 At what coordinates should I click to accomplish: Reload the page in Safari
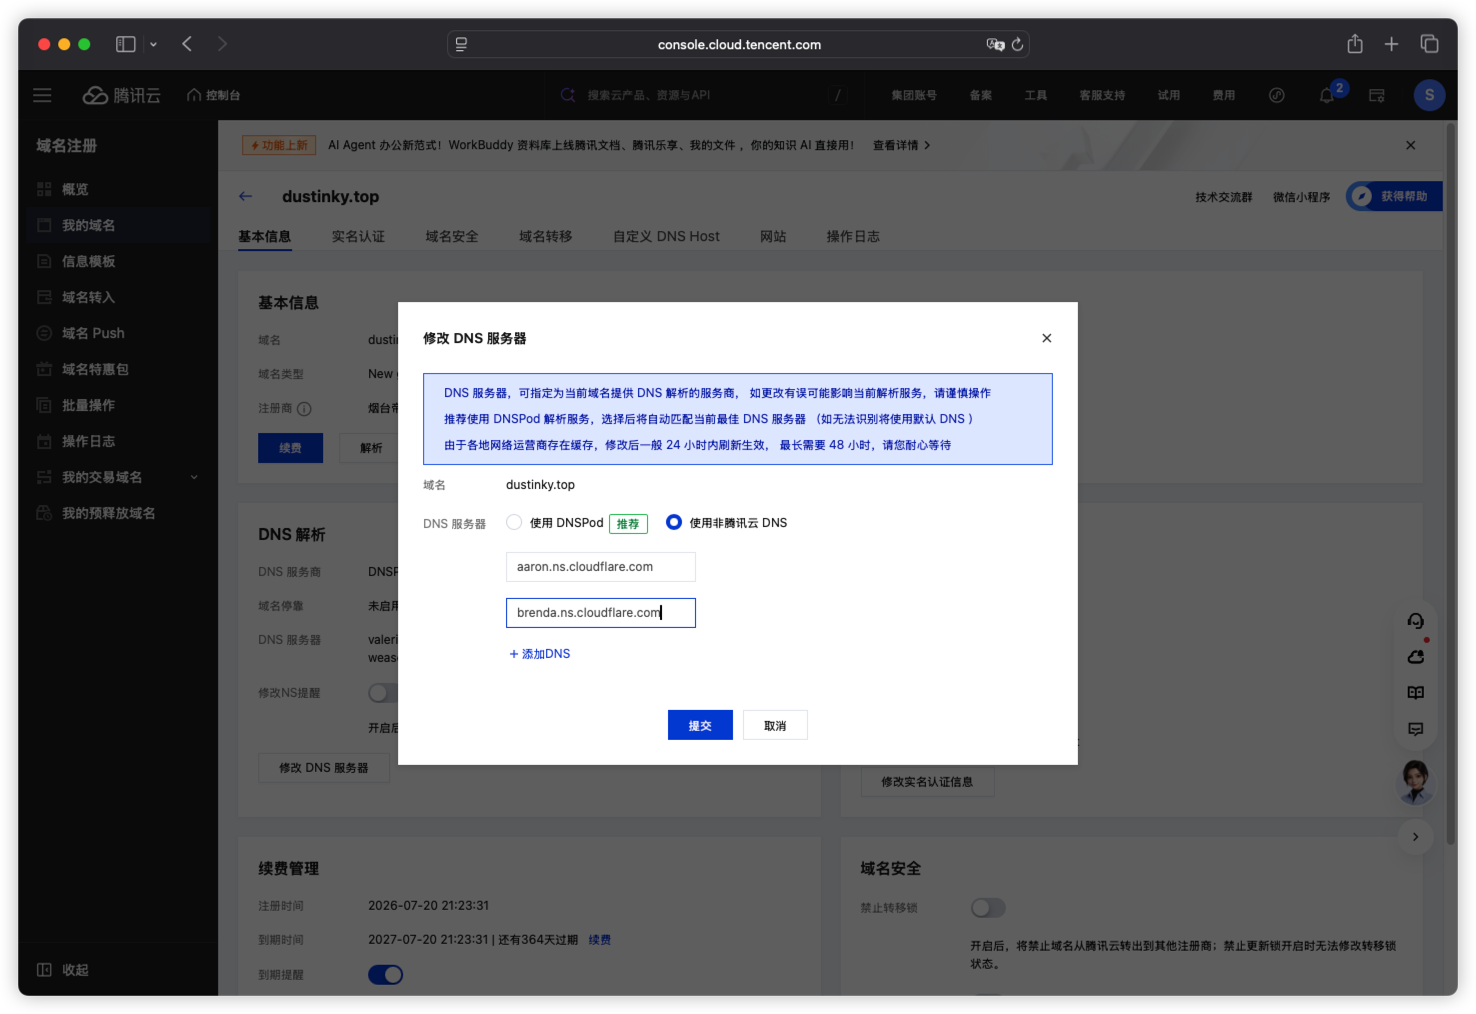pyautogui.click(x=1017, y=44)
